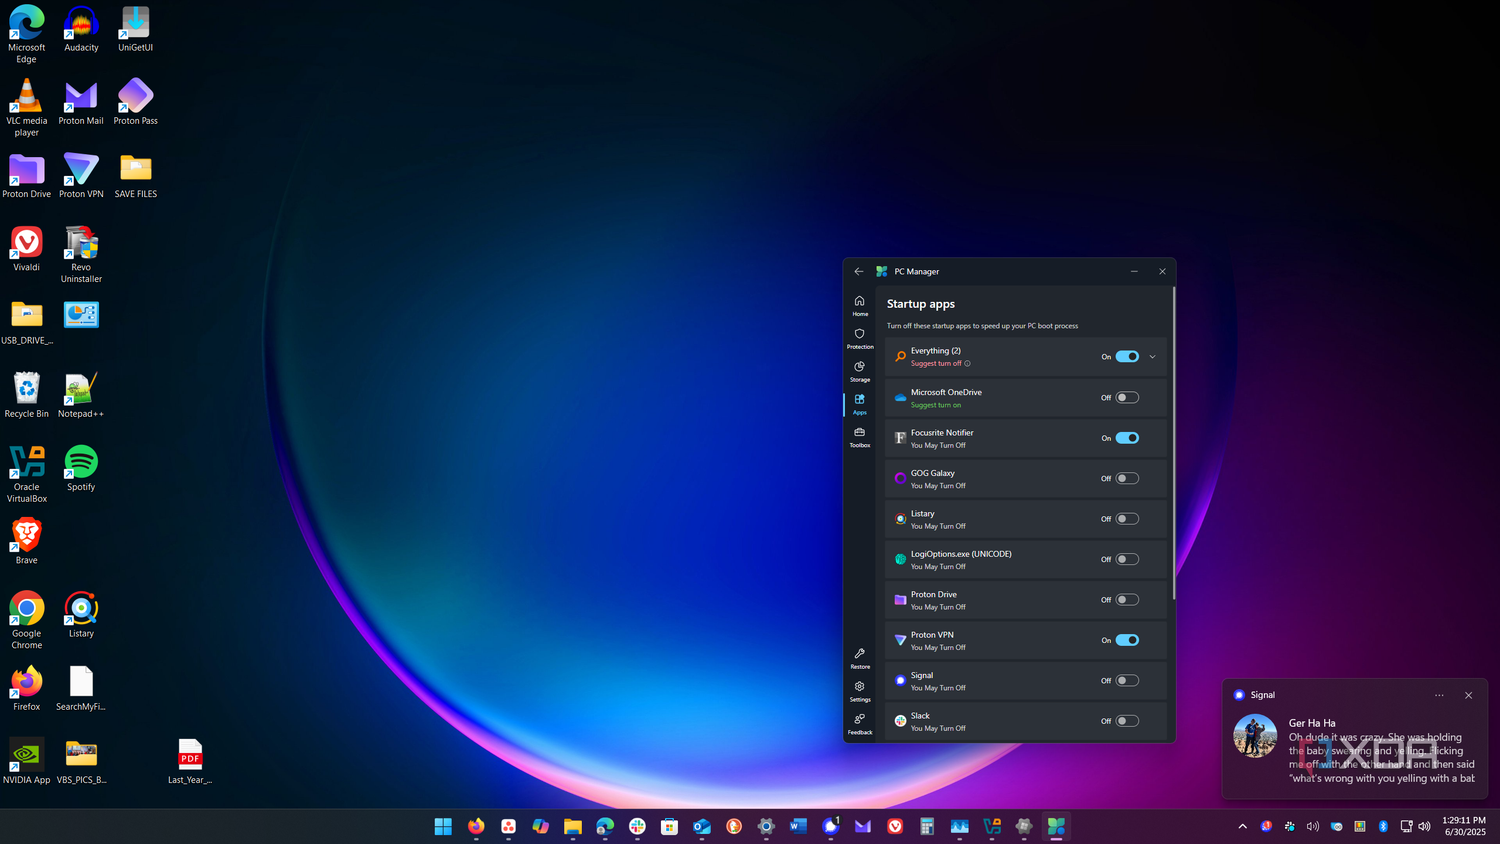This screenshot has width=1500, height=844.
Task: Enable Signal startup toggle
Action: [1127, 680]
